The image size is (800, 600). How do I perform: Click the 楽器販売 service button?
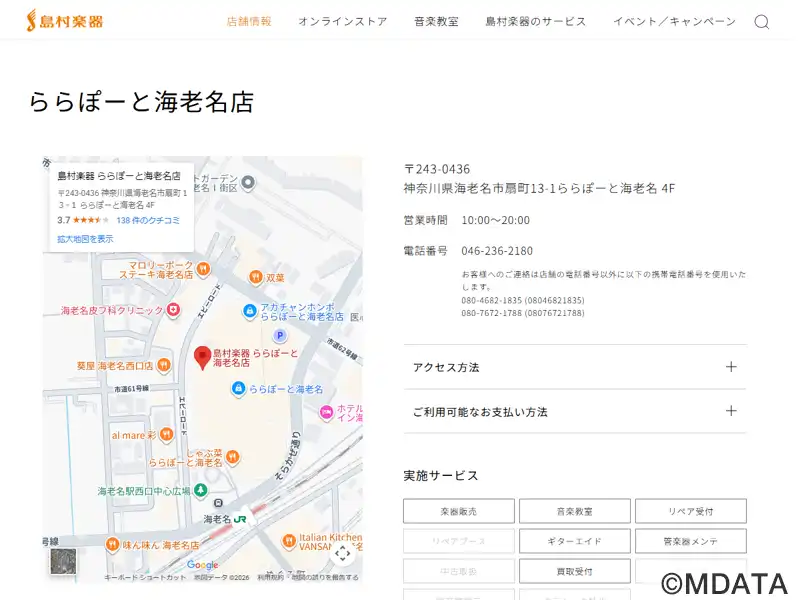click(x=458, y=511)
